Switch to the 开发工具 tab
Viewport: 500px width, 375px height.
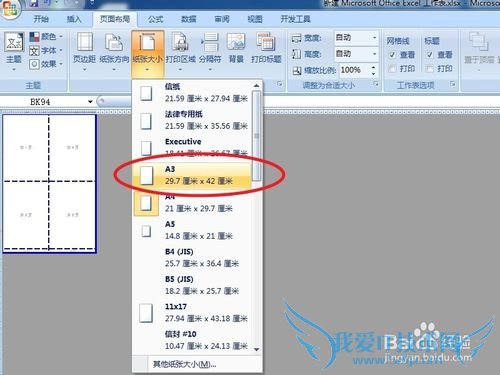295,19
